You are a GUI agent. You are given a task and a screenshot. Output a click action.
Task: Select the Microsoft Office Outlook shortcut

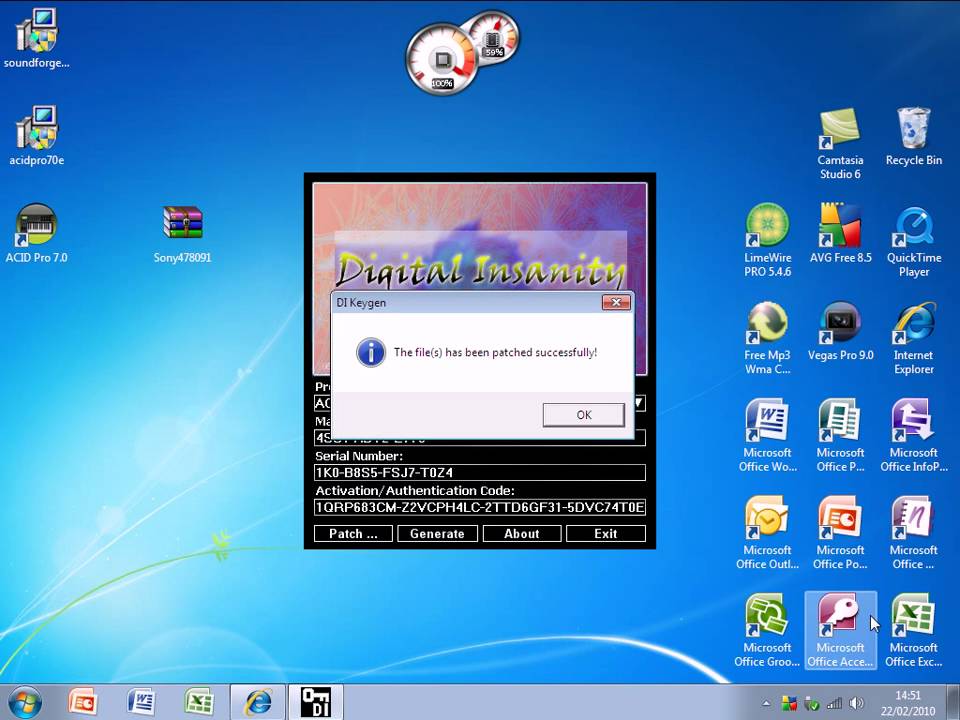(x=767, y=533)
